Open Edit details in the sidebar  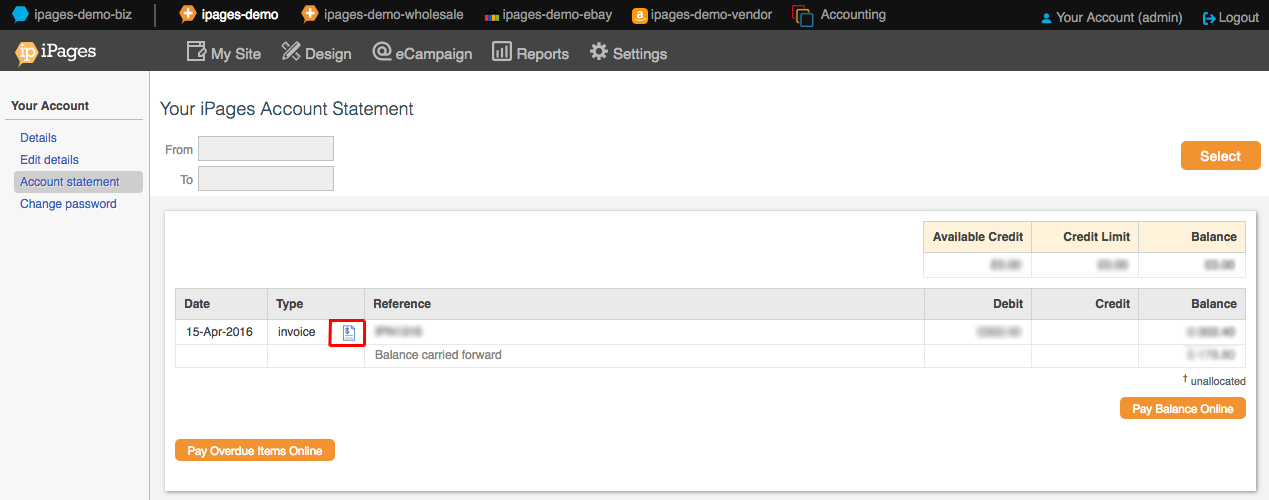coord(49,160)
